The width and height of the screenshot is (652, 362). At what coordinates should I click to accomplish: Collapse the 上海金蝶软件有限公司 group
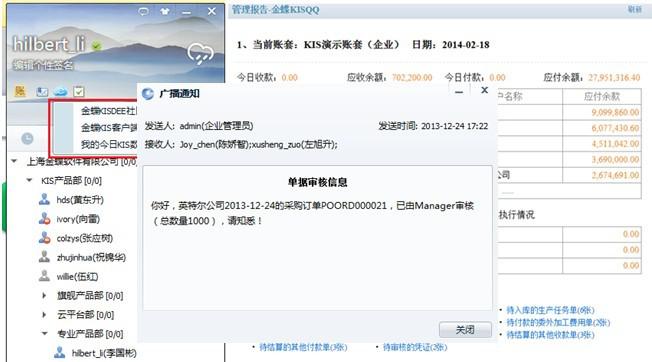(x=15, y=161)
